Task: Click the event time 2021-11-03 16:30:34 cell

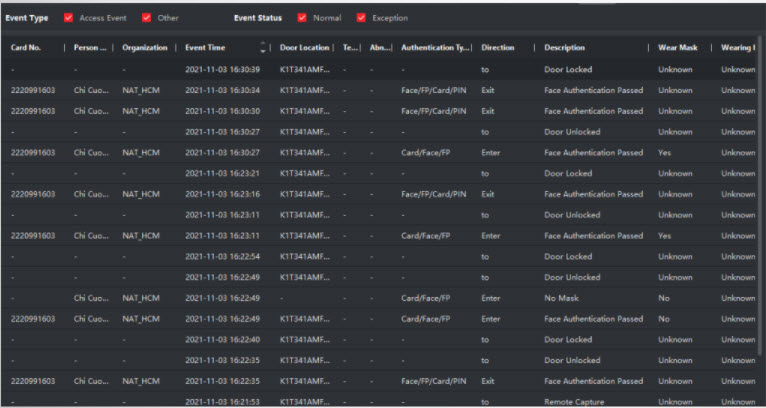Action: [x=222, y=90]
